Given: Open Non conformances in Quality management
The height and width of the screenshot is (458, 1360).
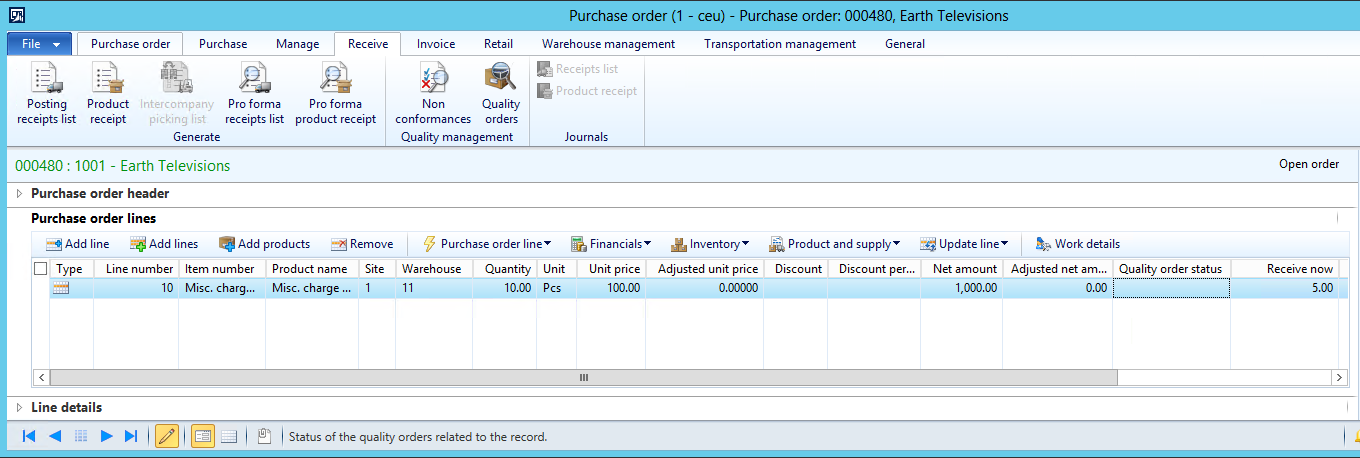Looking at the screenshot, I should click(433, 78).
